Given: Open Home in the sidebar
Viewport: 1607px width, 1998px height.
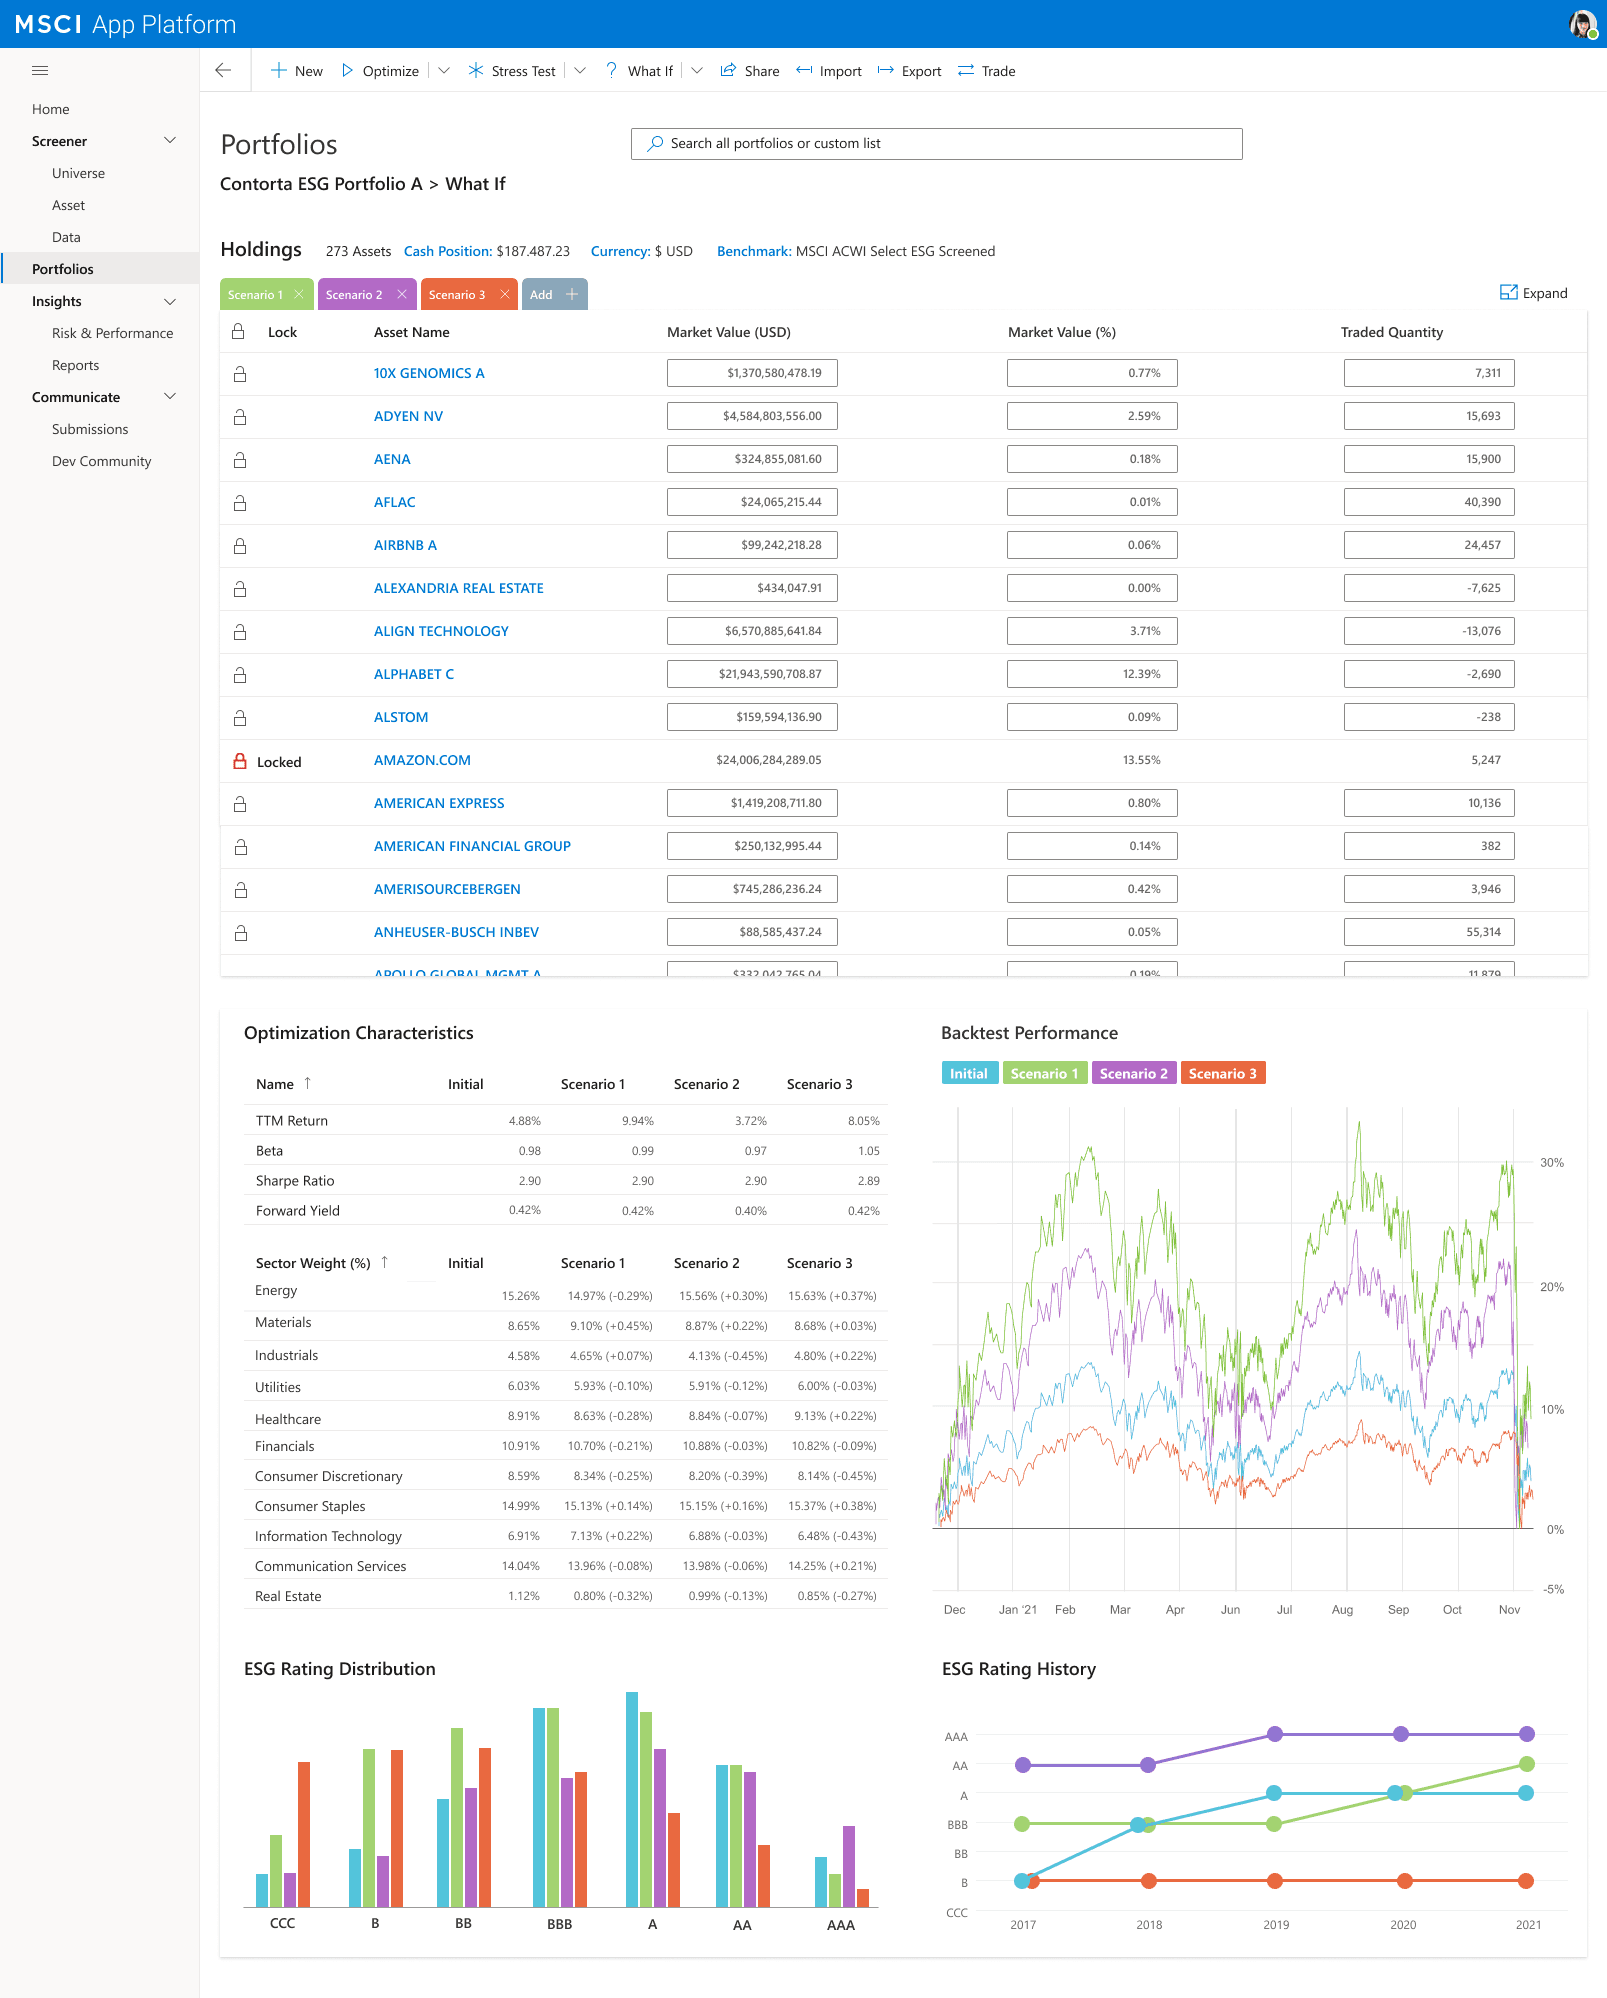Looking at the screenshot, I should point(51,109).
